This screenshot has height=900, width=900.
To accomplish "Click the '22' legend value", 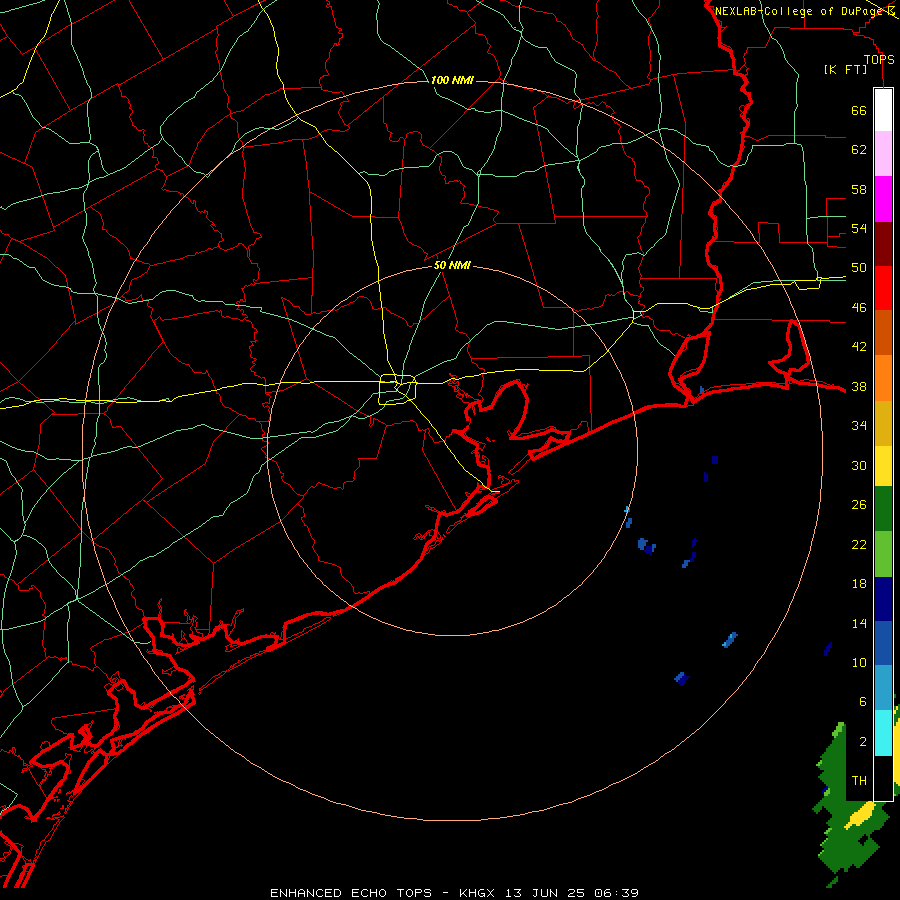I will [859, 544].
